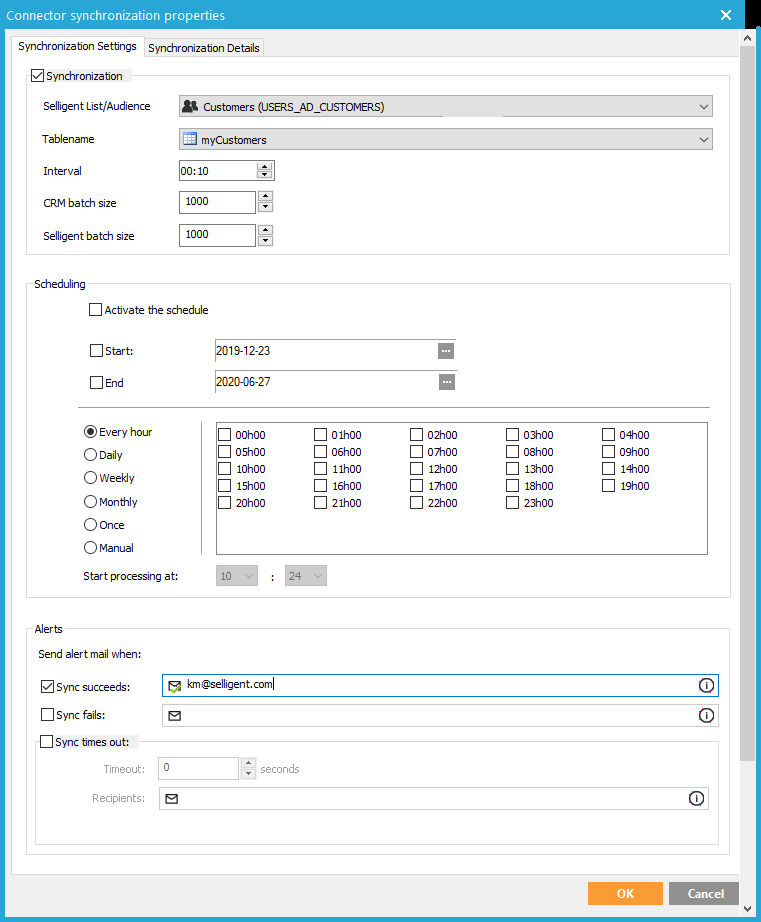Screen dimensions: 761x922
Task: Tick the 12h00 hour checkbox
Action: (417, 469)
